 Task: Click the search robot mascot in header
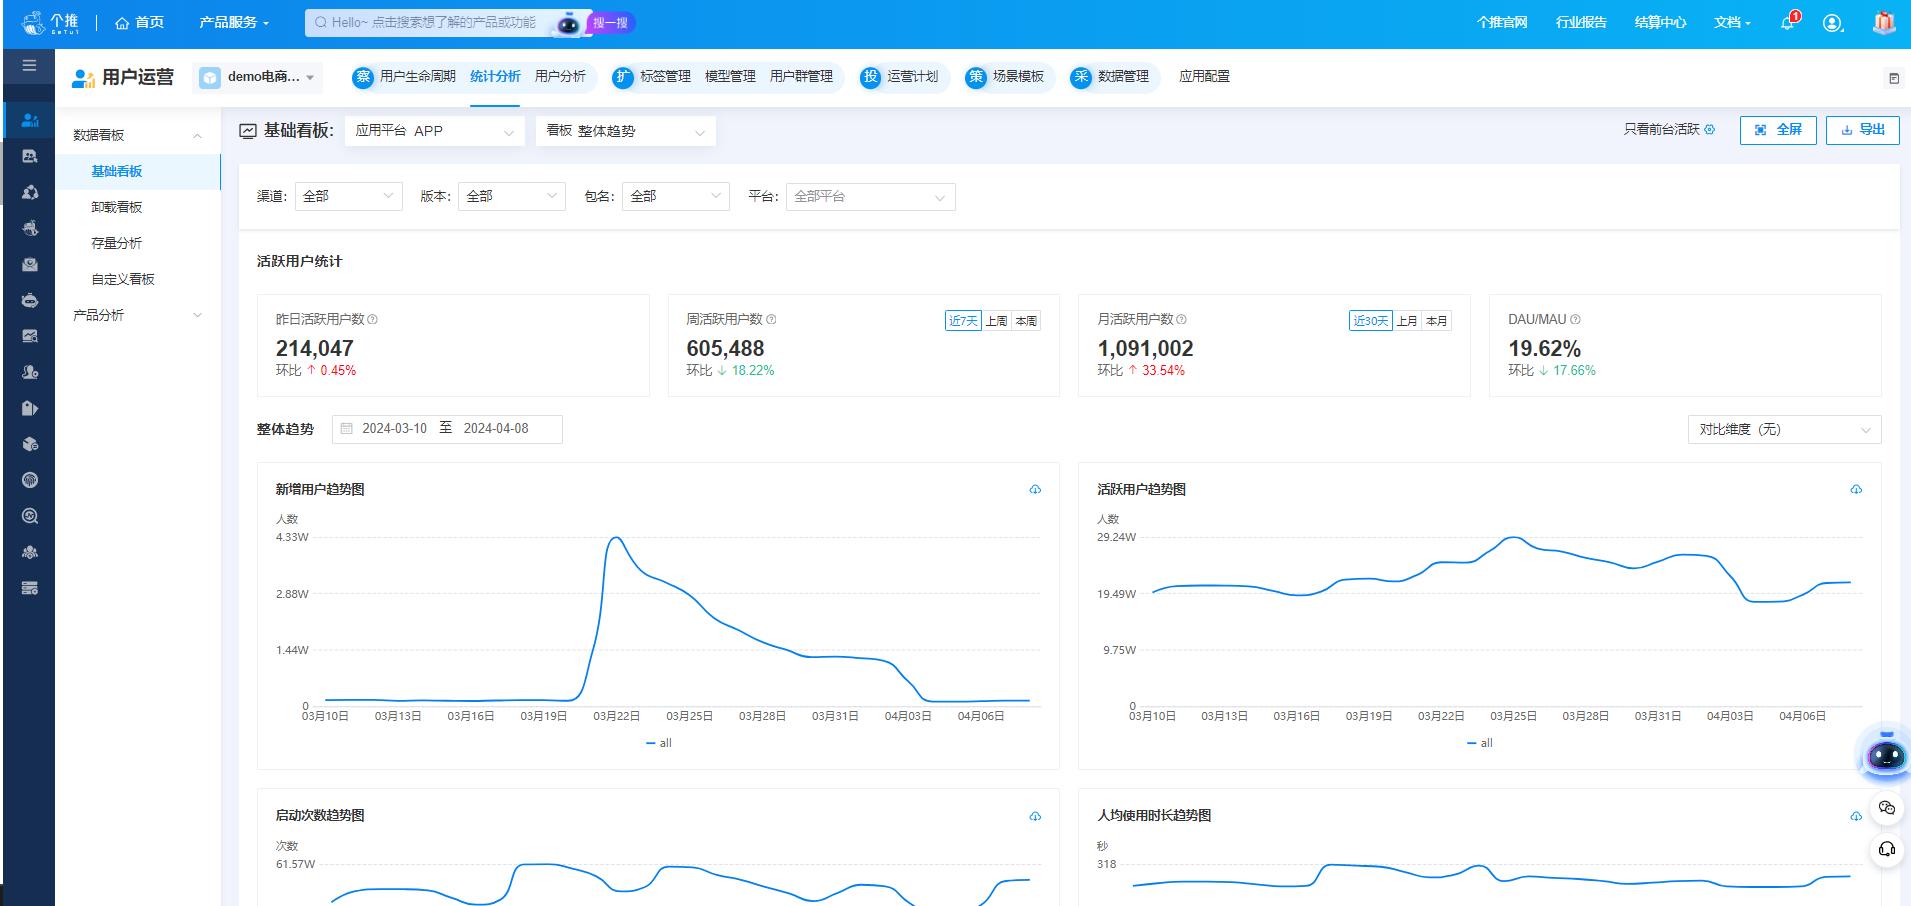[568, 23]
